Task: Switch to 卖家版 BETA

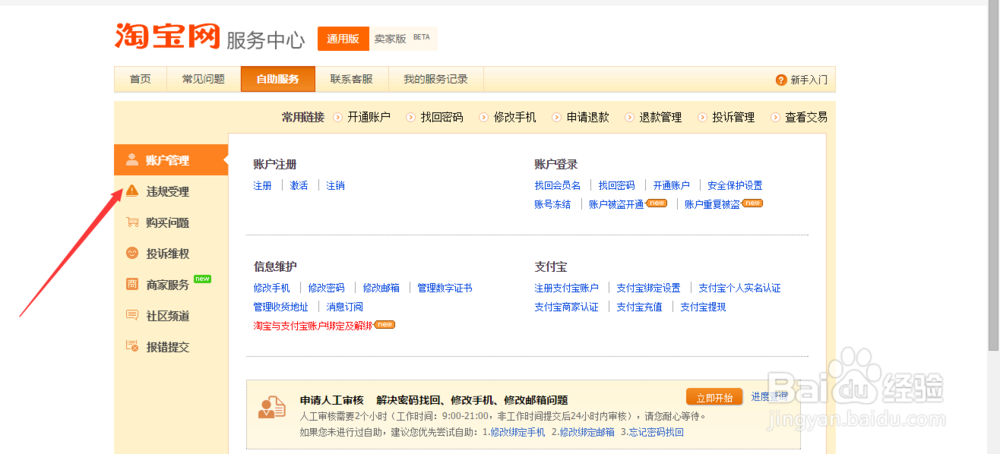Action: click(x=402, y=38)
